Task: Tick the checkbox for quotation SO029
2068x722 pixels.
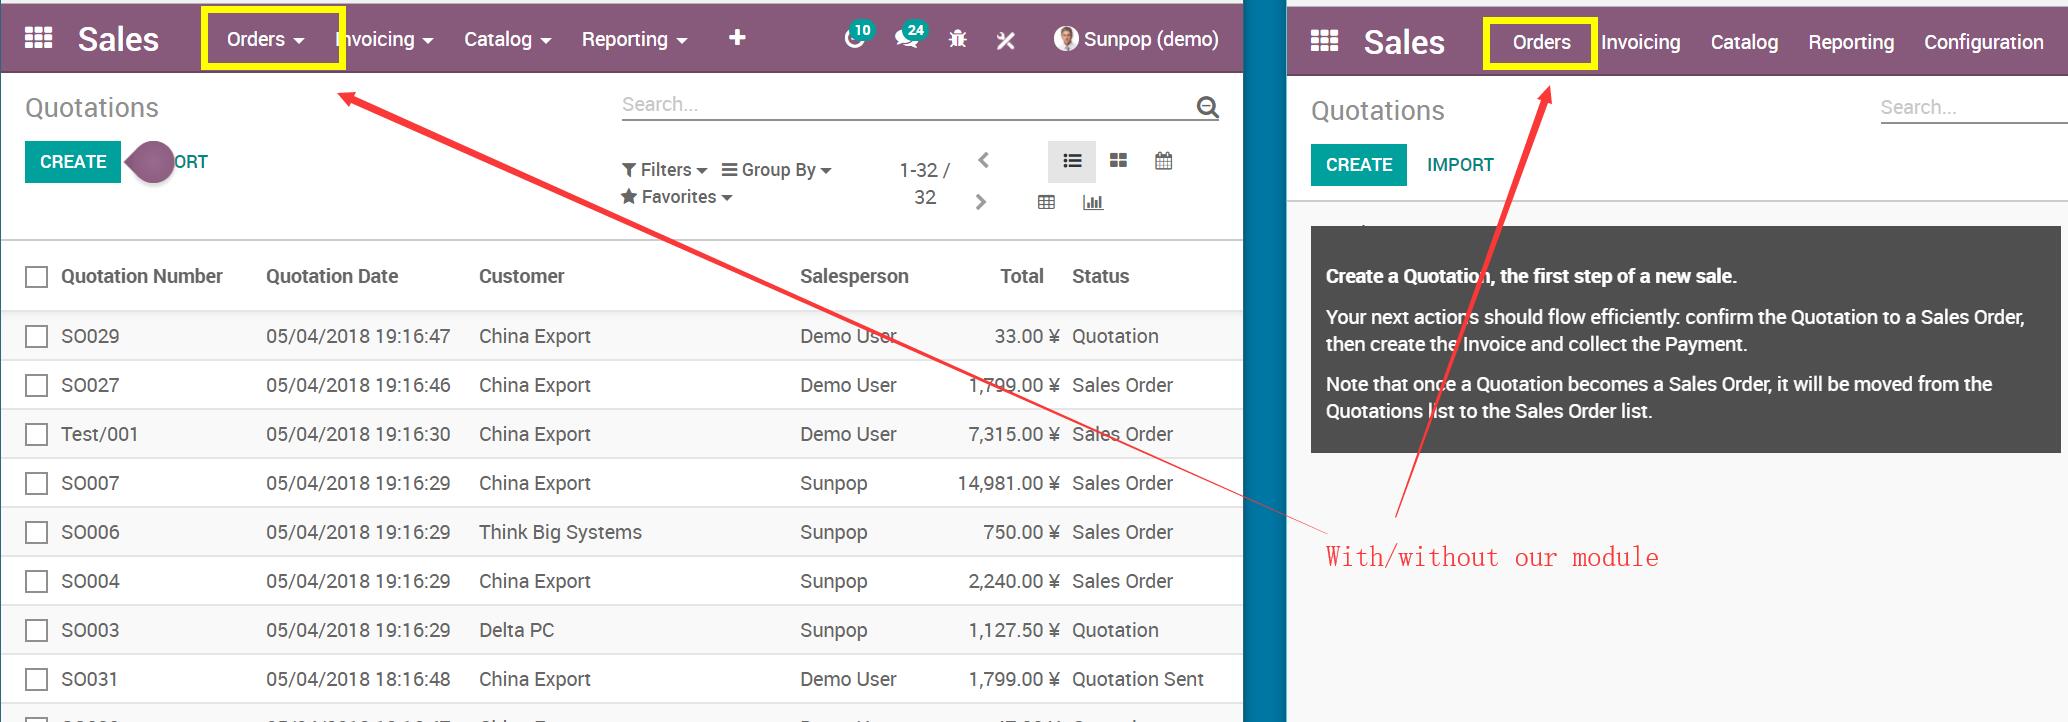Action: point(37,336)
